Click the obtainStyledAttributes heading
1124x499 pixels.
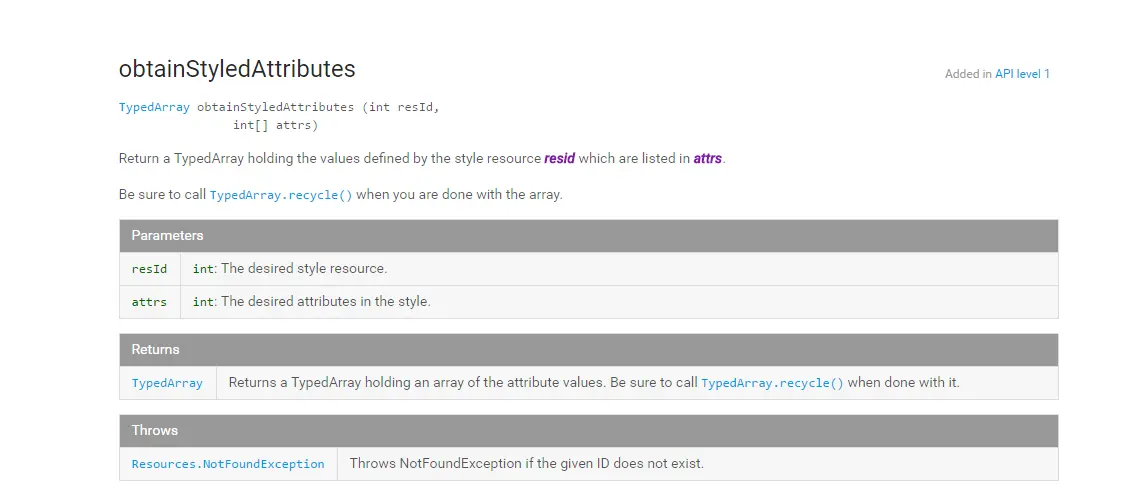pyautogui.click(x=237, y=69)
